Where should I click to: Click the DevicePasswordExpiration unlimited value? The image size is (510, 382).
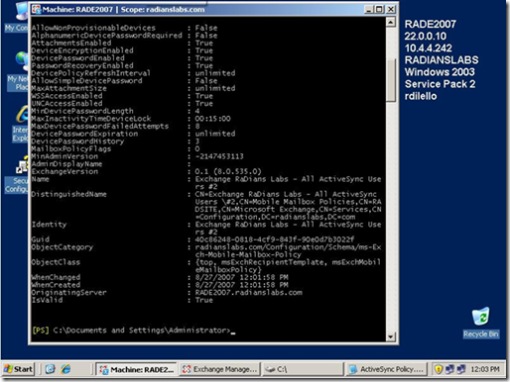(215, 134)
